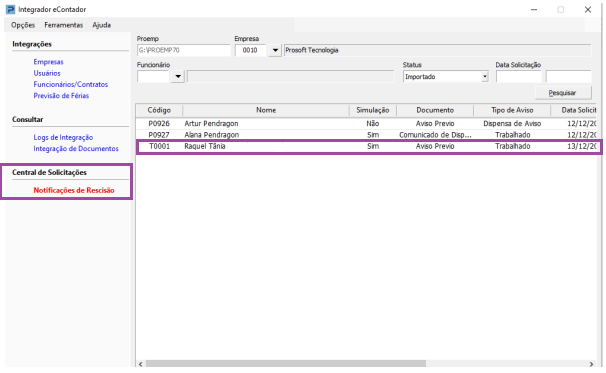Sort by the Nome column header
Viewport: 606px width, 373px height.
tap(266, 110)
